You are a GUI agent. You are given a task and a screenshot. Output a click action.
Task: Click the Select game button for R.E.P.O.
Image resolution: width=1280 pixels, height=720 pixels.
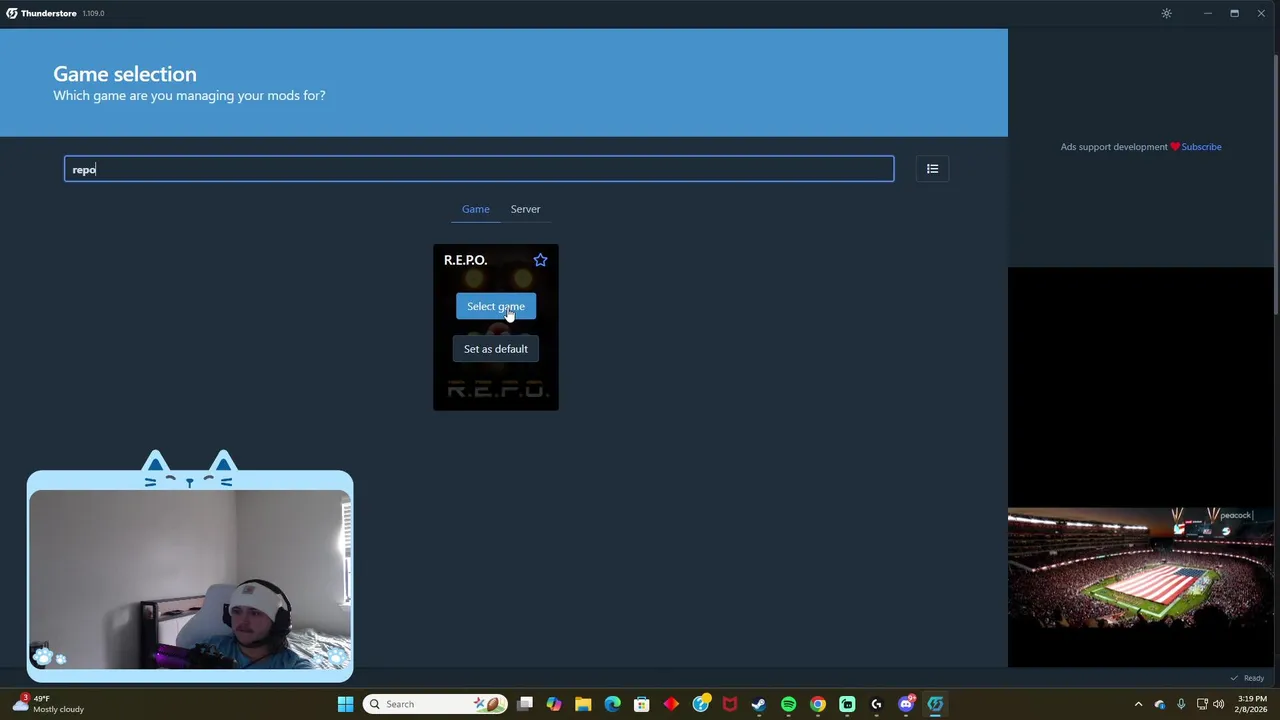pos(496,306)
